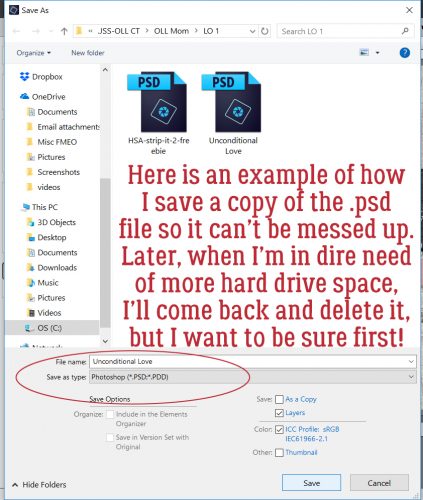Open the Help question mark icon
Screen dimensions: 423x500
pos(405,53)
